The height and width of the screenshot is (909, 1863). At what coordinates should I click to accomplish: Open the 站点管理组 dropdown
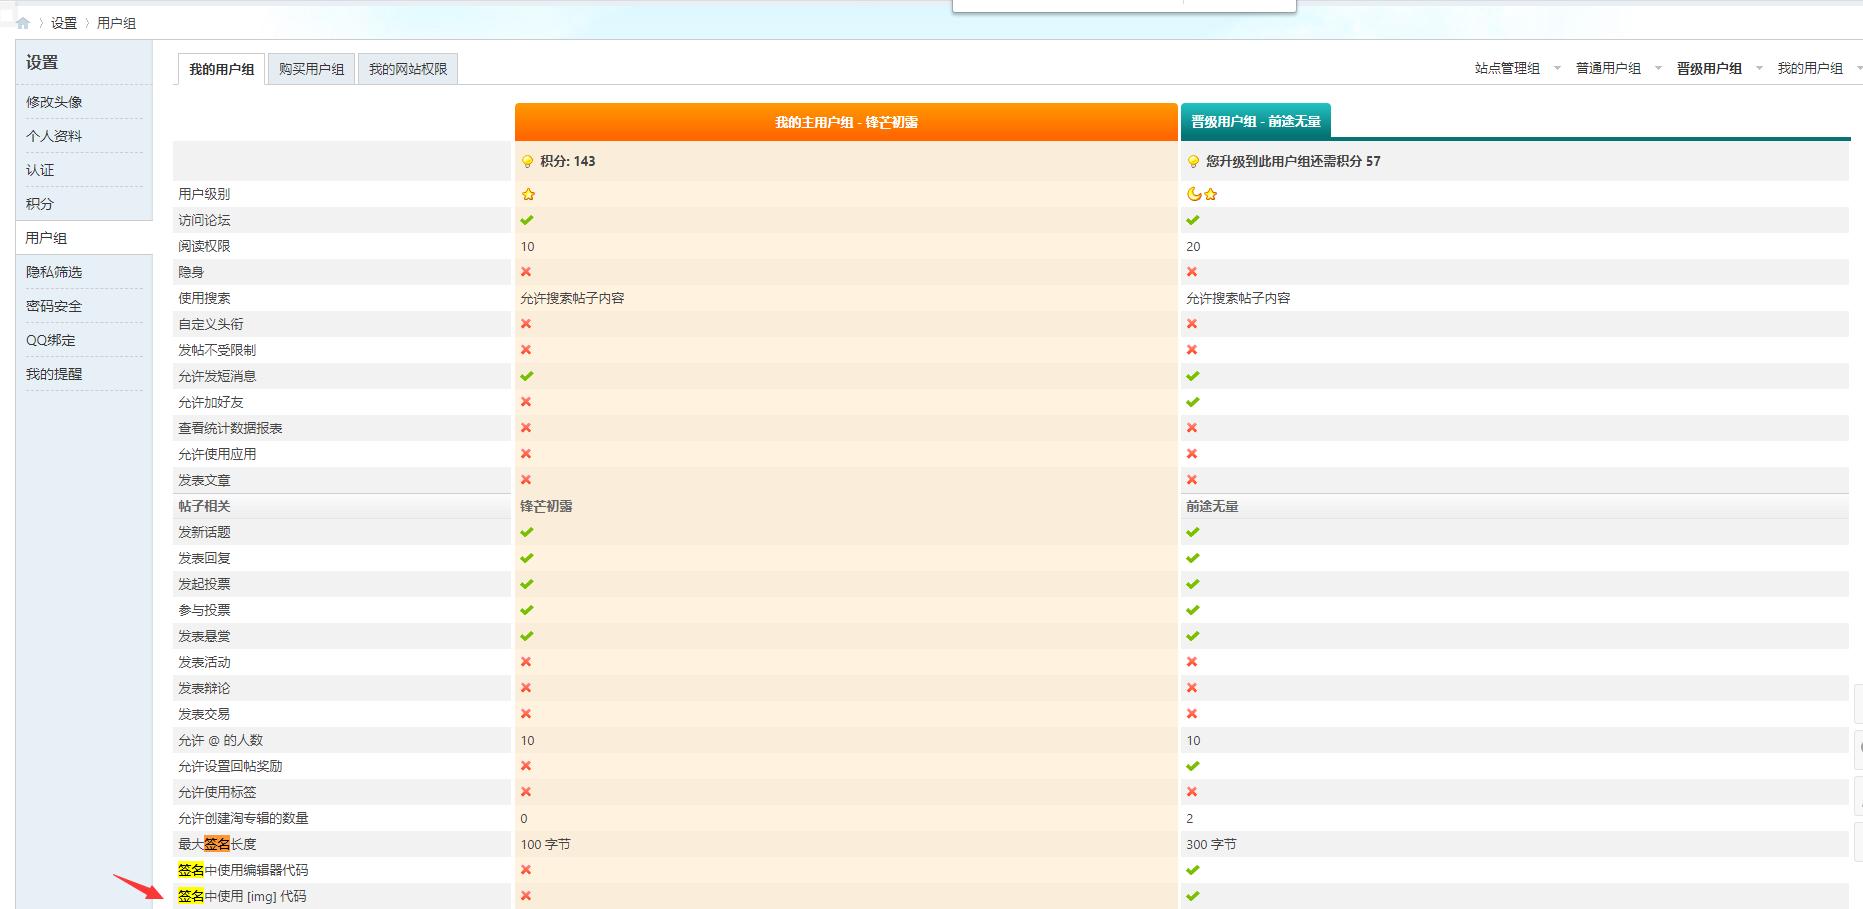[1517, 68]
